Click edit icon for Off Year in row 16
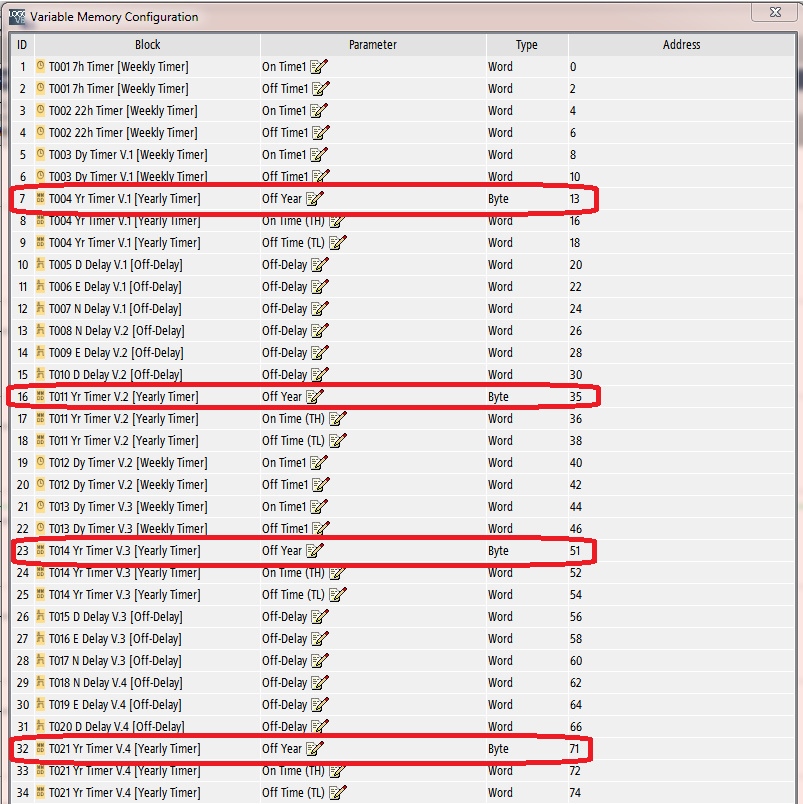Image resolution: width=803 pixels, height=804 pixels. click(x=315, y=396)
